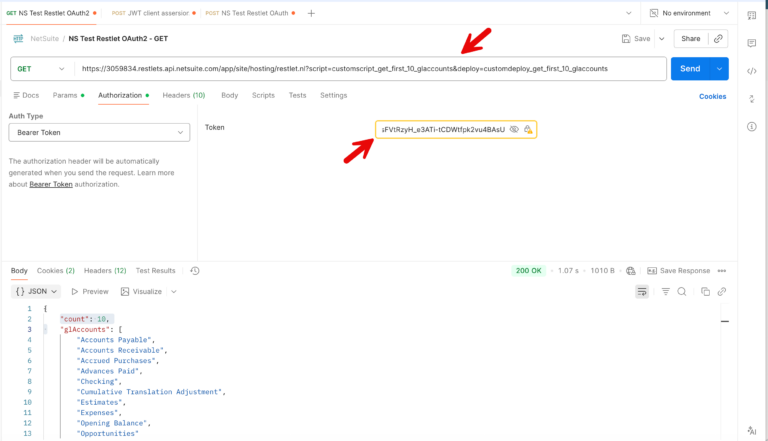Open the Test Results response tab
The height and width of the screenshot is (441, 768).
[x=155, y=271]
